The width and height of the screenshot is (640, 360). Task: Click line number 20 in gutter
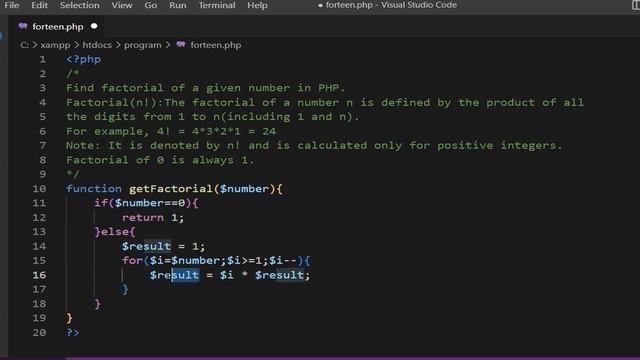[x=39, y=333]
